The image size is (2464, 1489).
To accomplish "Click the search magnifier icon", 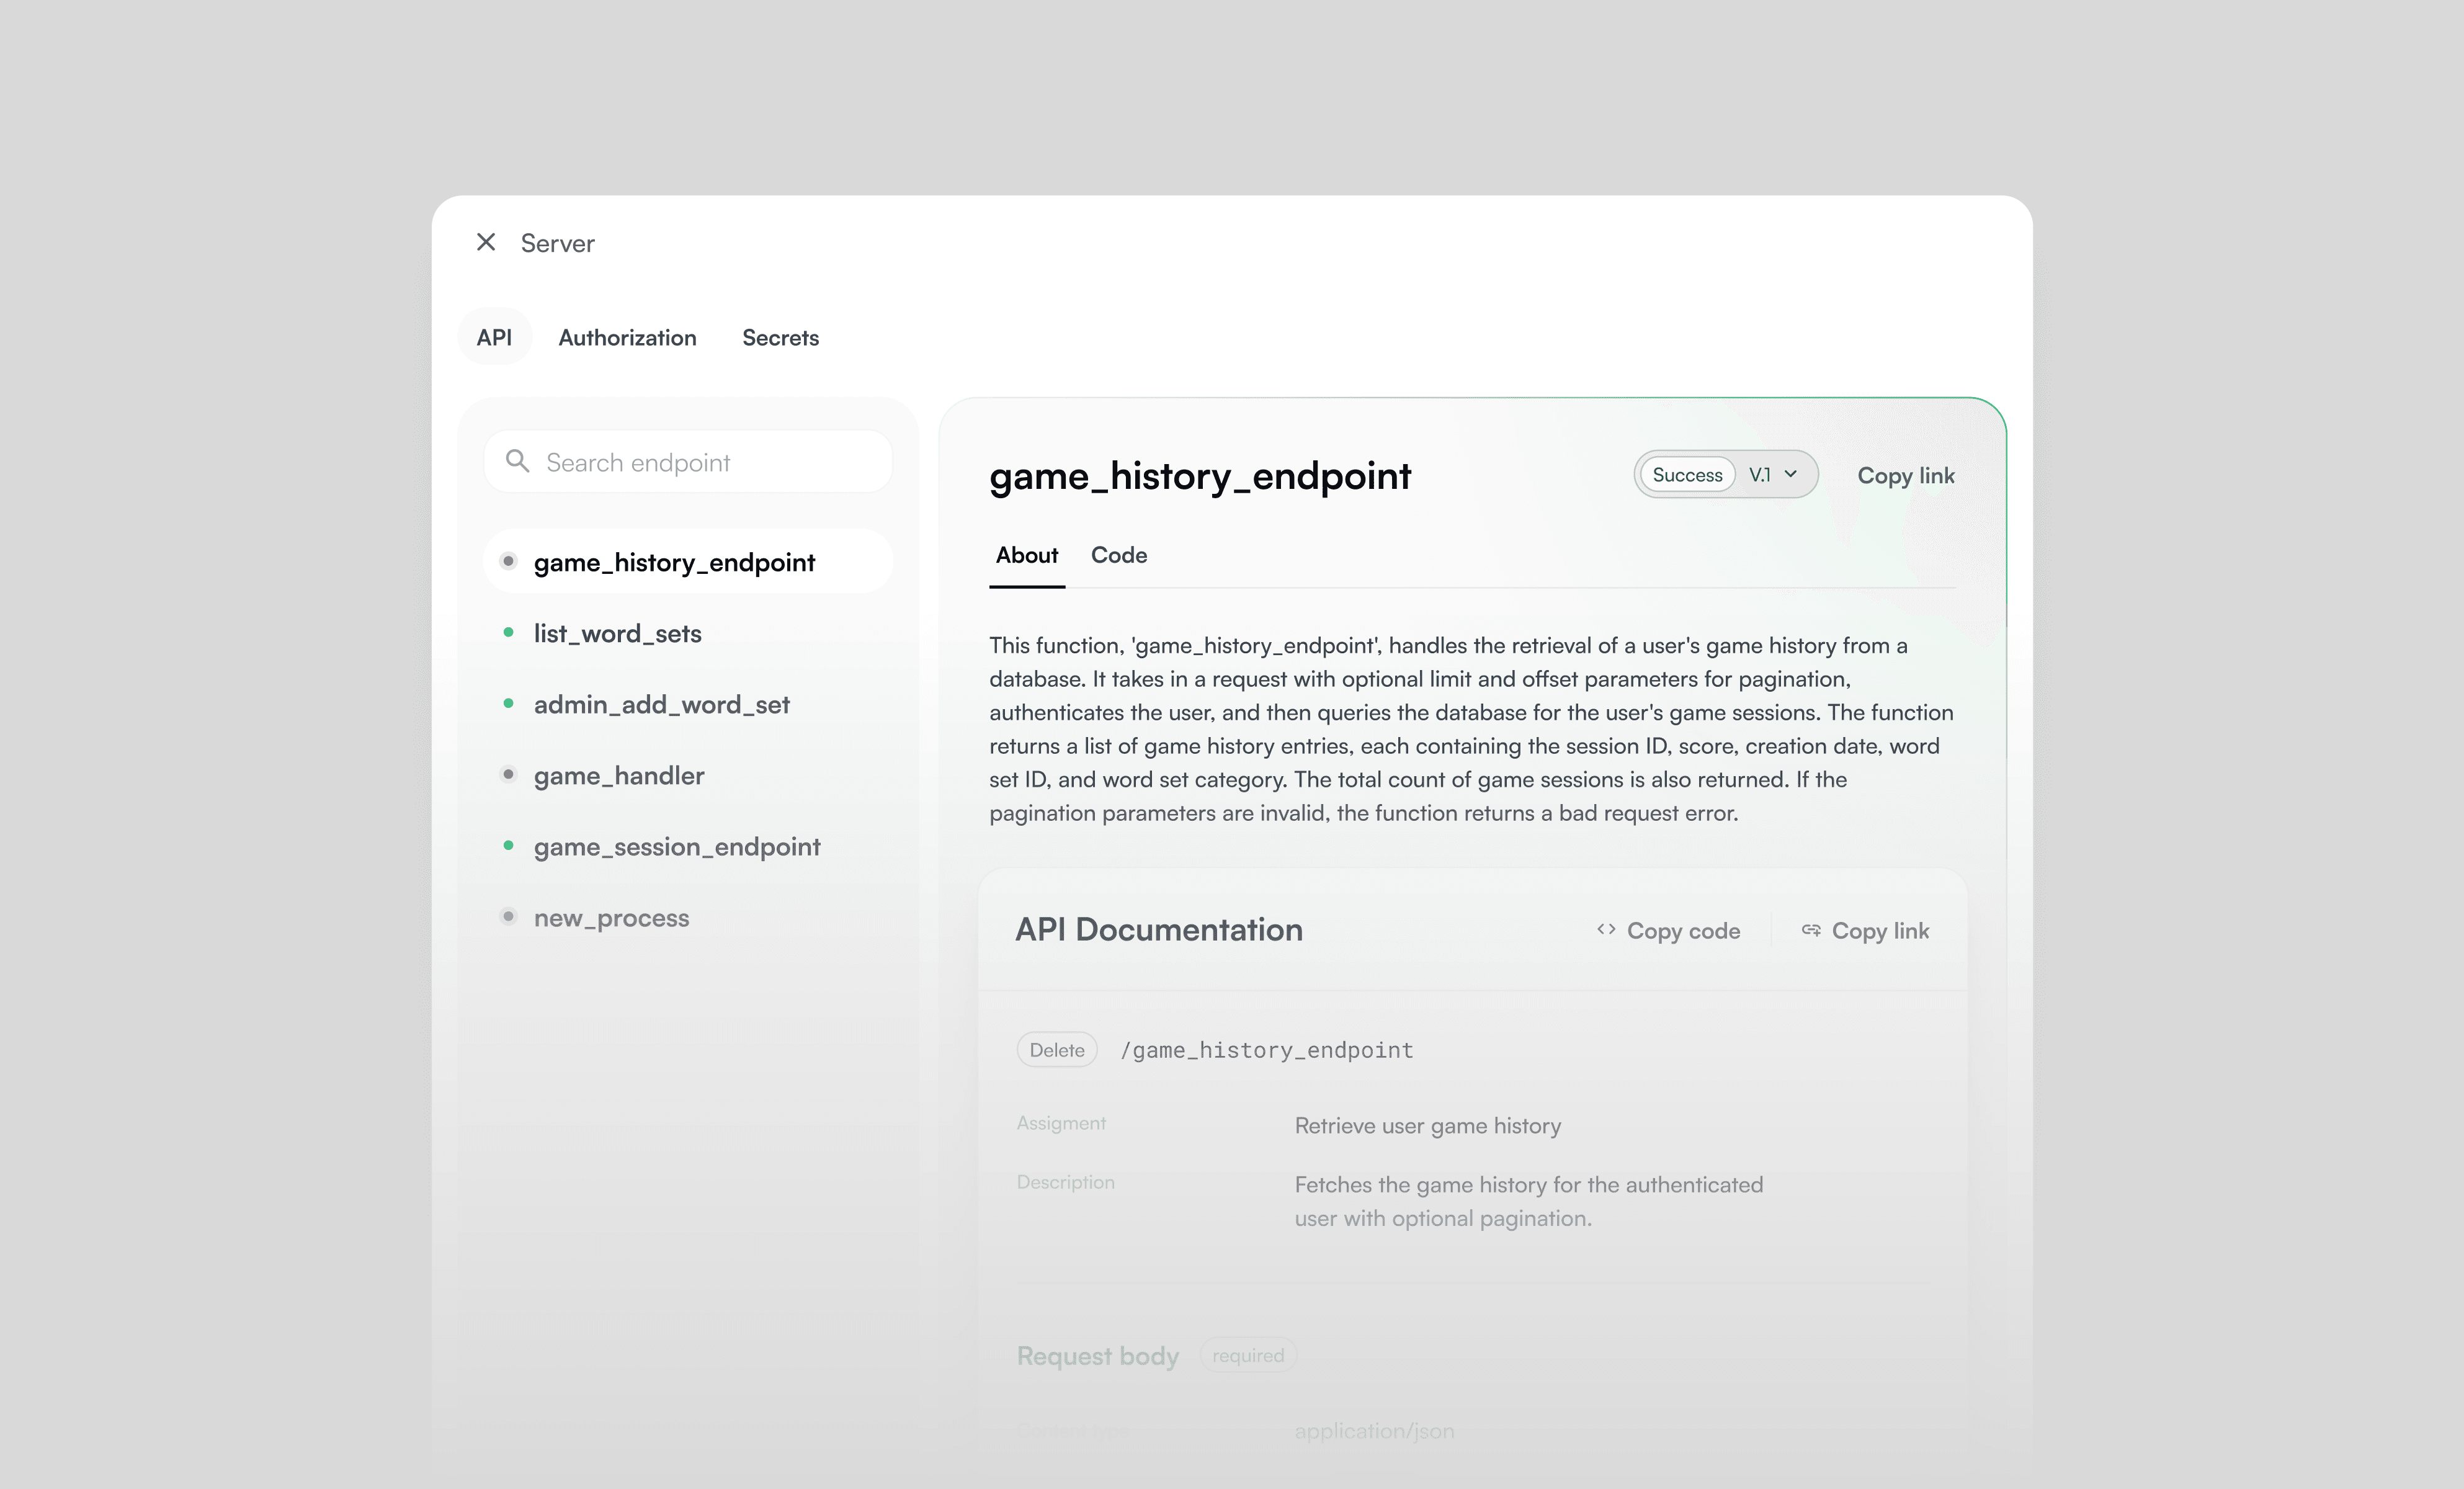I will pos(517,461).
